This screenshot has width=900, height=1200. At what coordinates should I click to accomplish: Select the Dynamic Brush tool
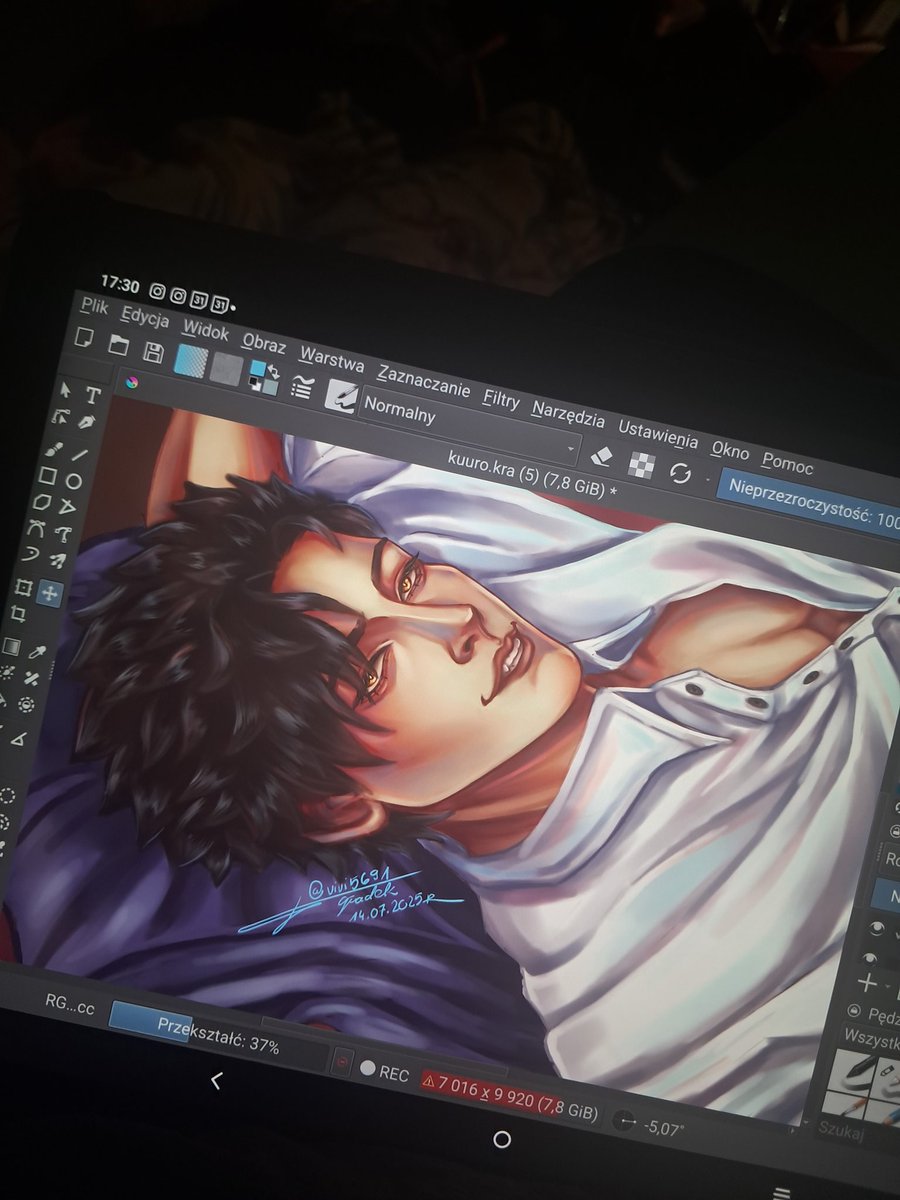click(32, 554)
